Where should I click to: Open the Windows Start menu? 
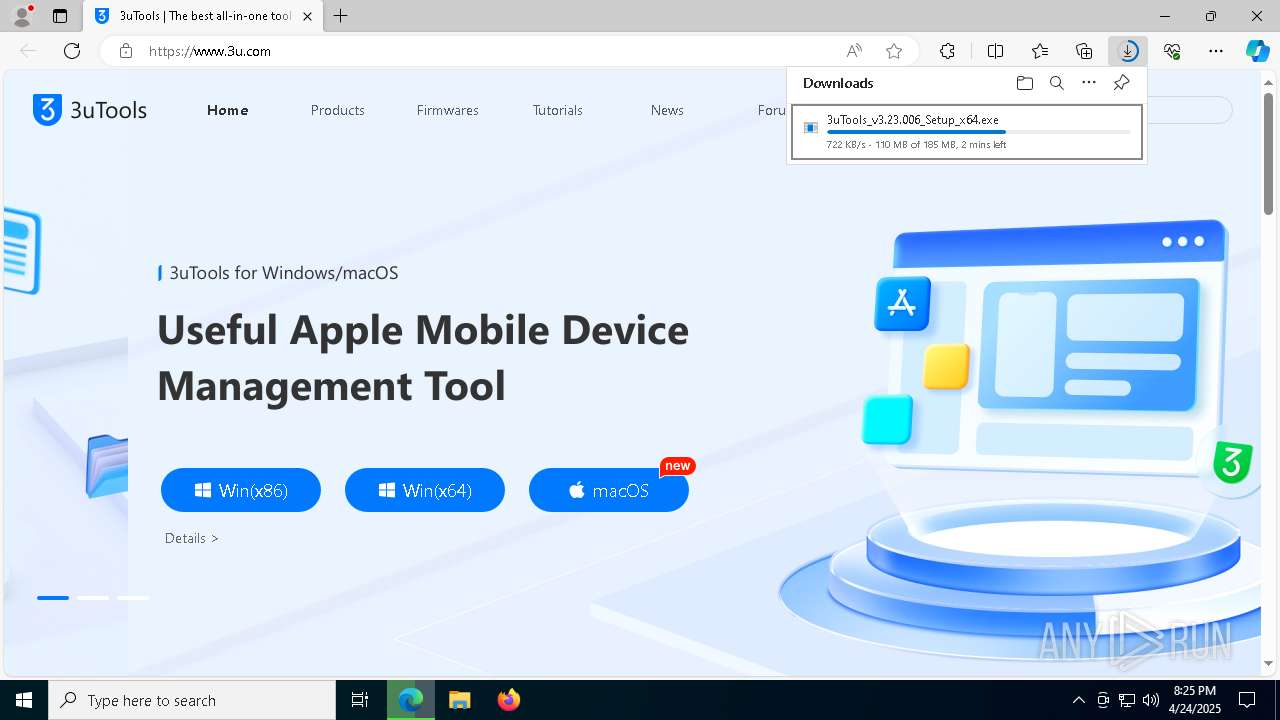pyautogui.click(x=24, y=700)
